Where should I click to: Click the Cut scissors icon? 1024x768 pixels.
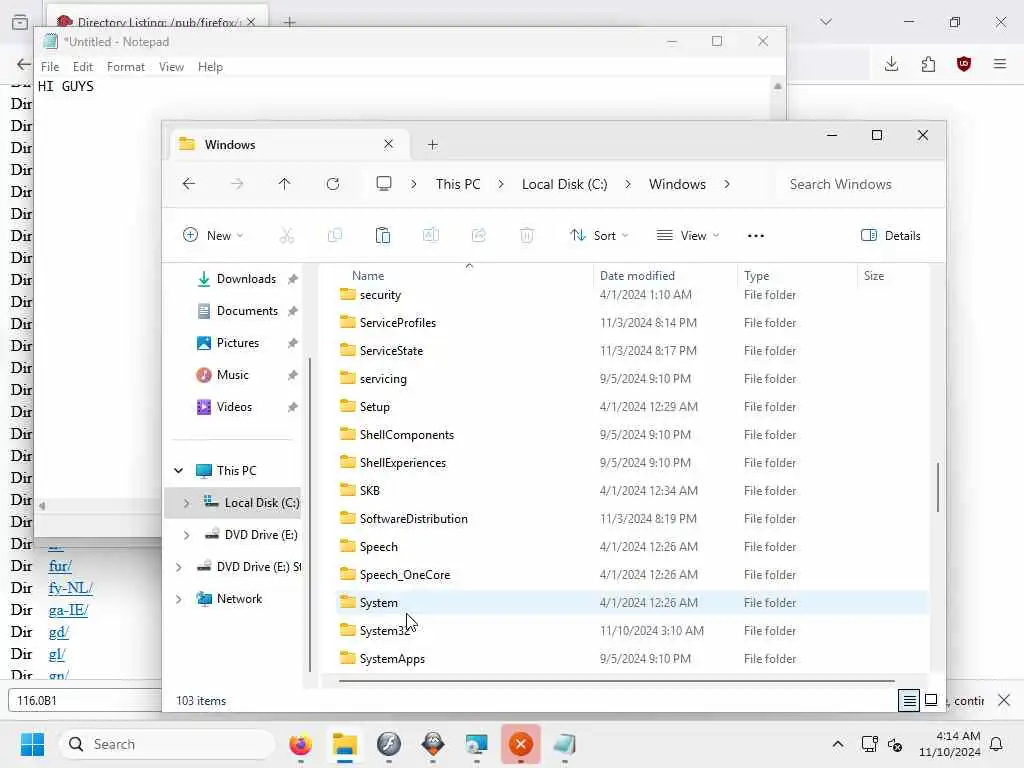287,236
